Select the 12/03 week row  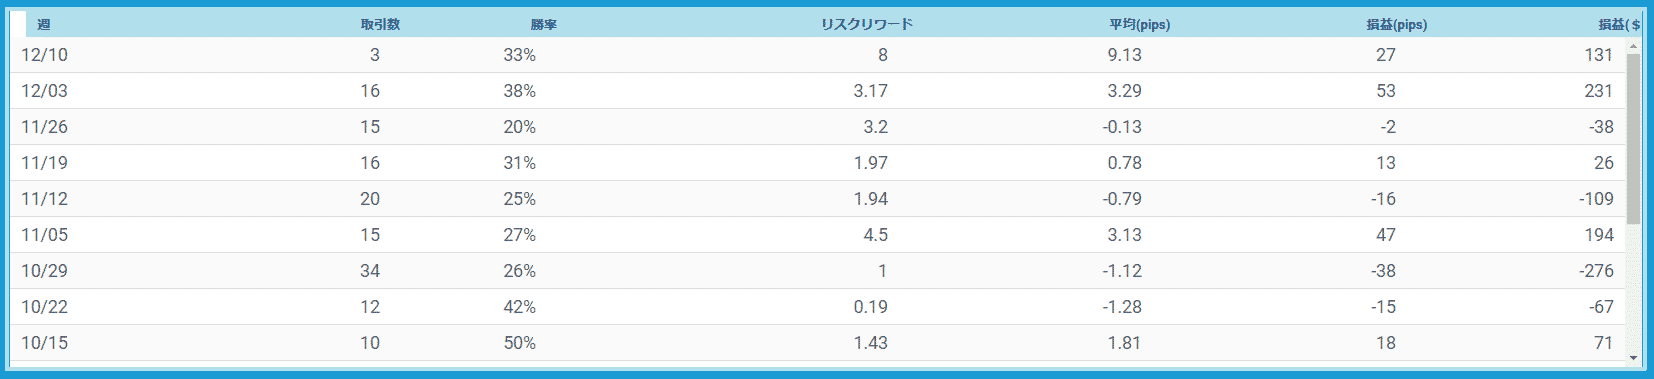818,91
